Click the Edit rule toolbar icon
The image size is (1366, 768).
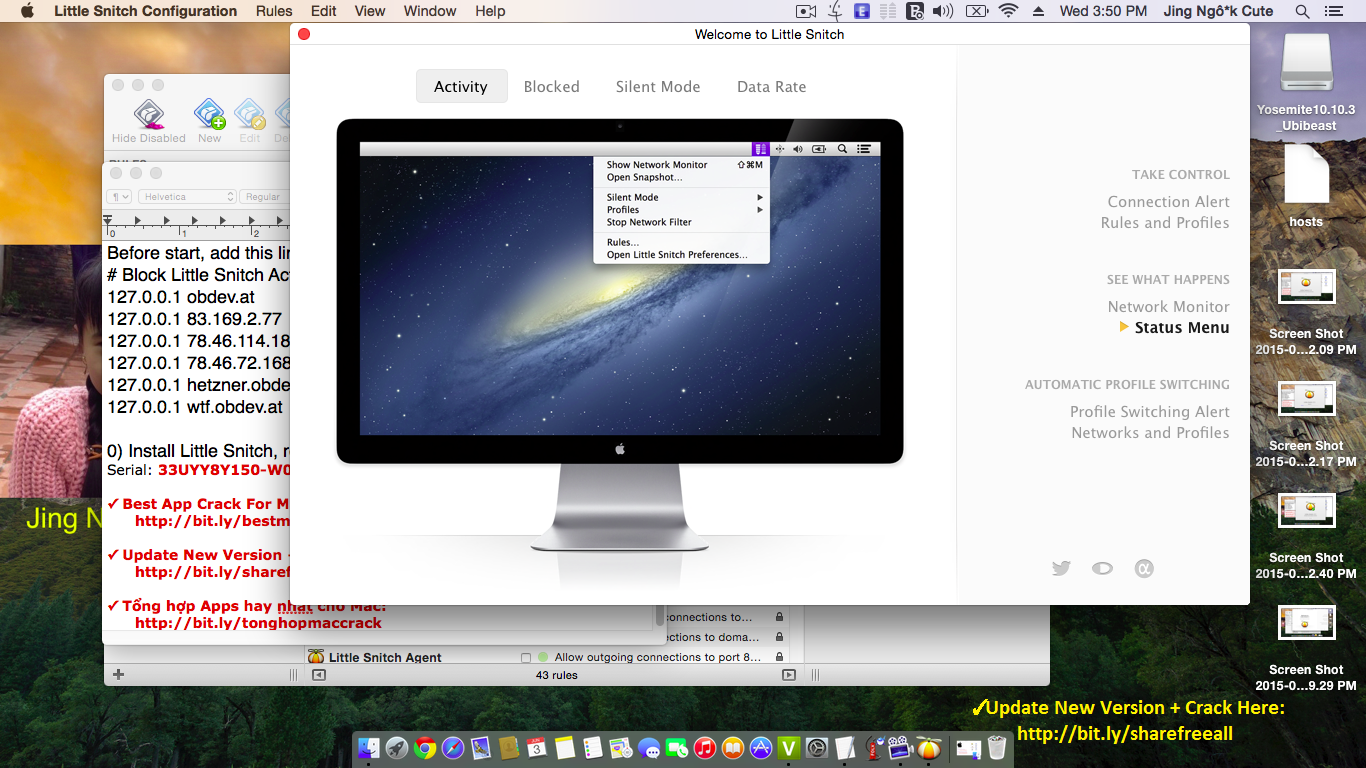coord(249,114)
